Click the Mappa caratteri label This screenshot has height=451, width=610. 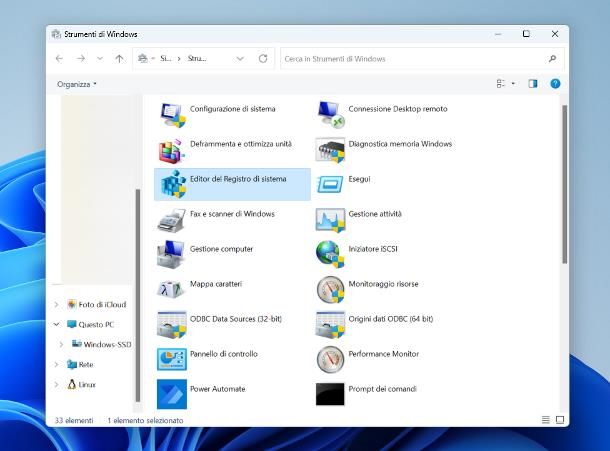pos(216,284)
